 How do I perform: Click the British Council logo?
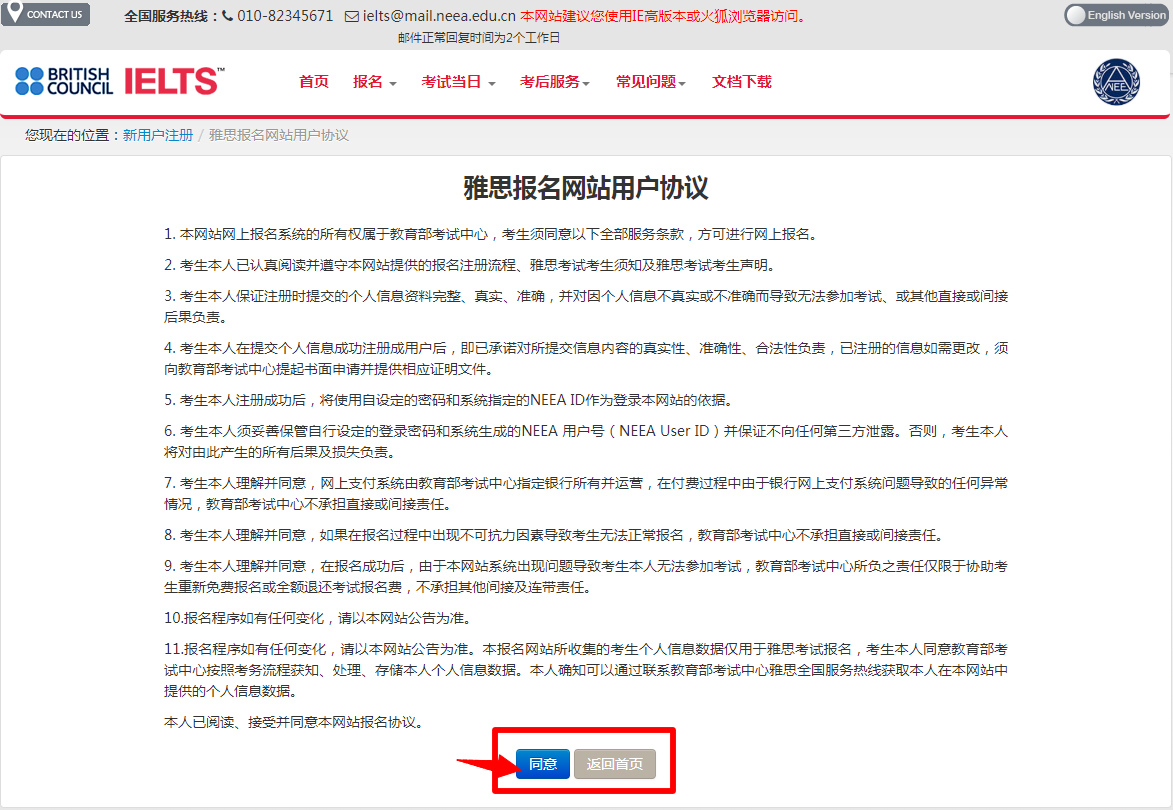(x=62, y=81)
